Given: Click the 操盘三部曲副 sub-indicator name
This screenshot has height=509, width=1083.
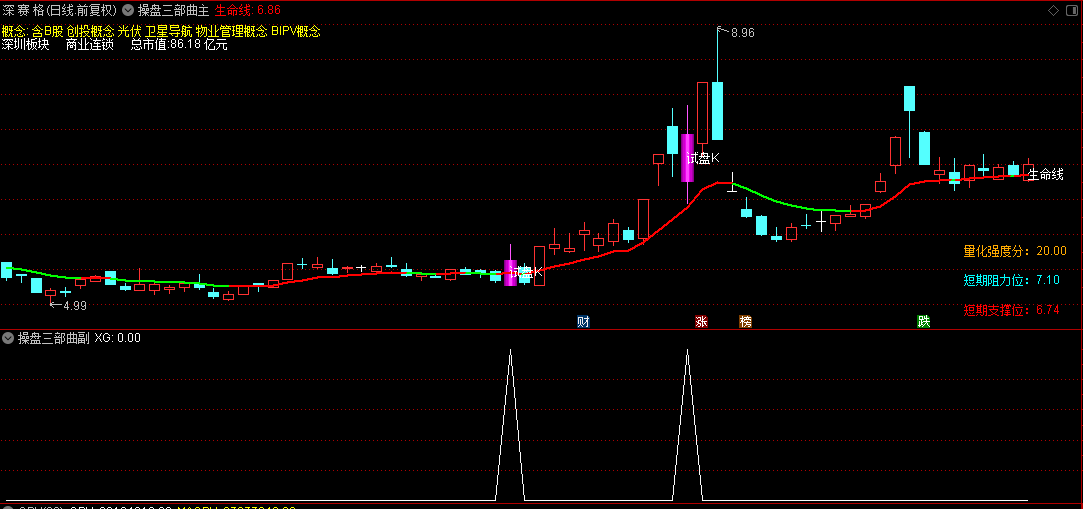Looking at the screenshot, I should pos(54,338).
